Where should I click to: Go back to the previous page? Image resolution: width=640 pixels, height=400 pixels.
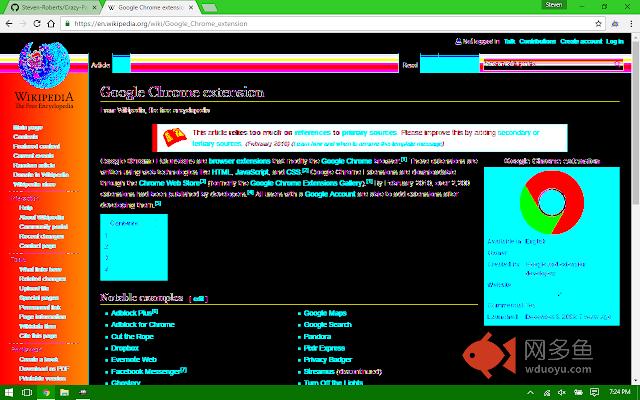point(9,24)
